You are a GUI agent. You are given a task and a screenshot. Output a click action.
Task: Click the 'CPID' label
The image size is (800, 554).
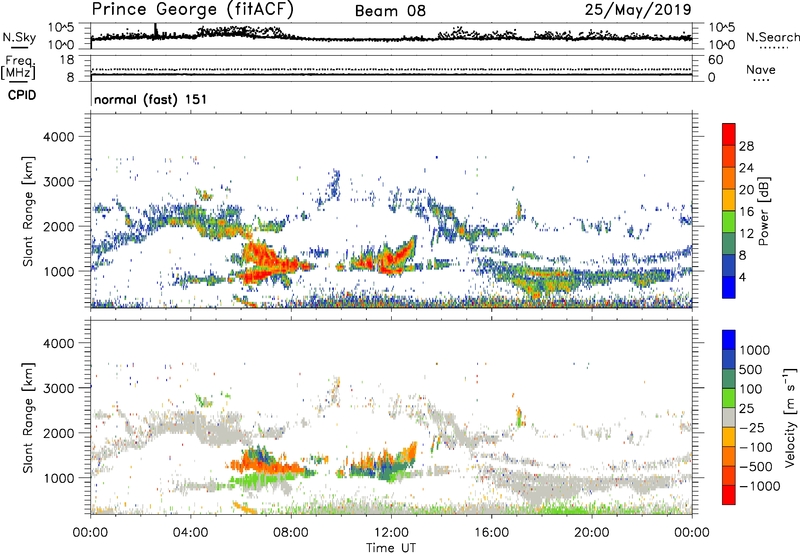click(22, 95)
